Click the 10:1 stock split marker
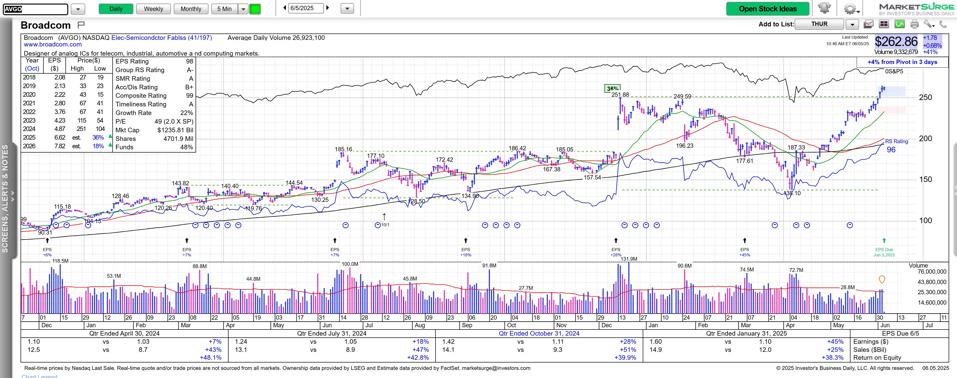The width and height of the screenshot is (957, 378). click(x=385, y=220)
